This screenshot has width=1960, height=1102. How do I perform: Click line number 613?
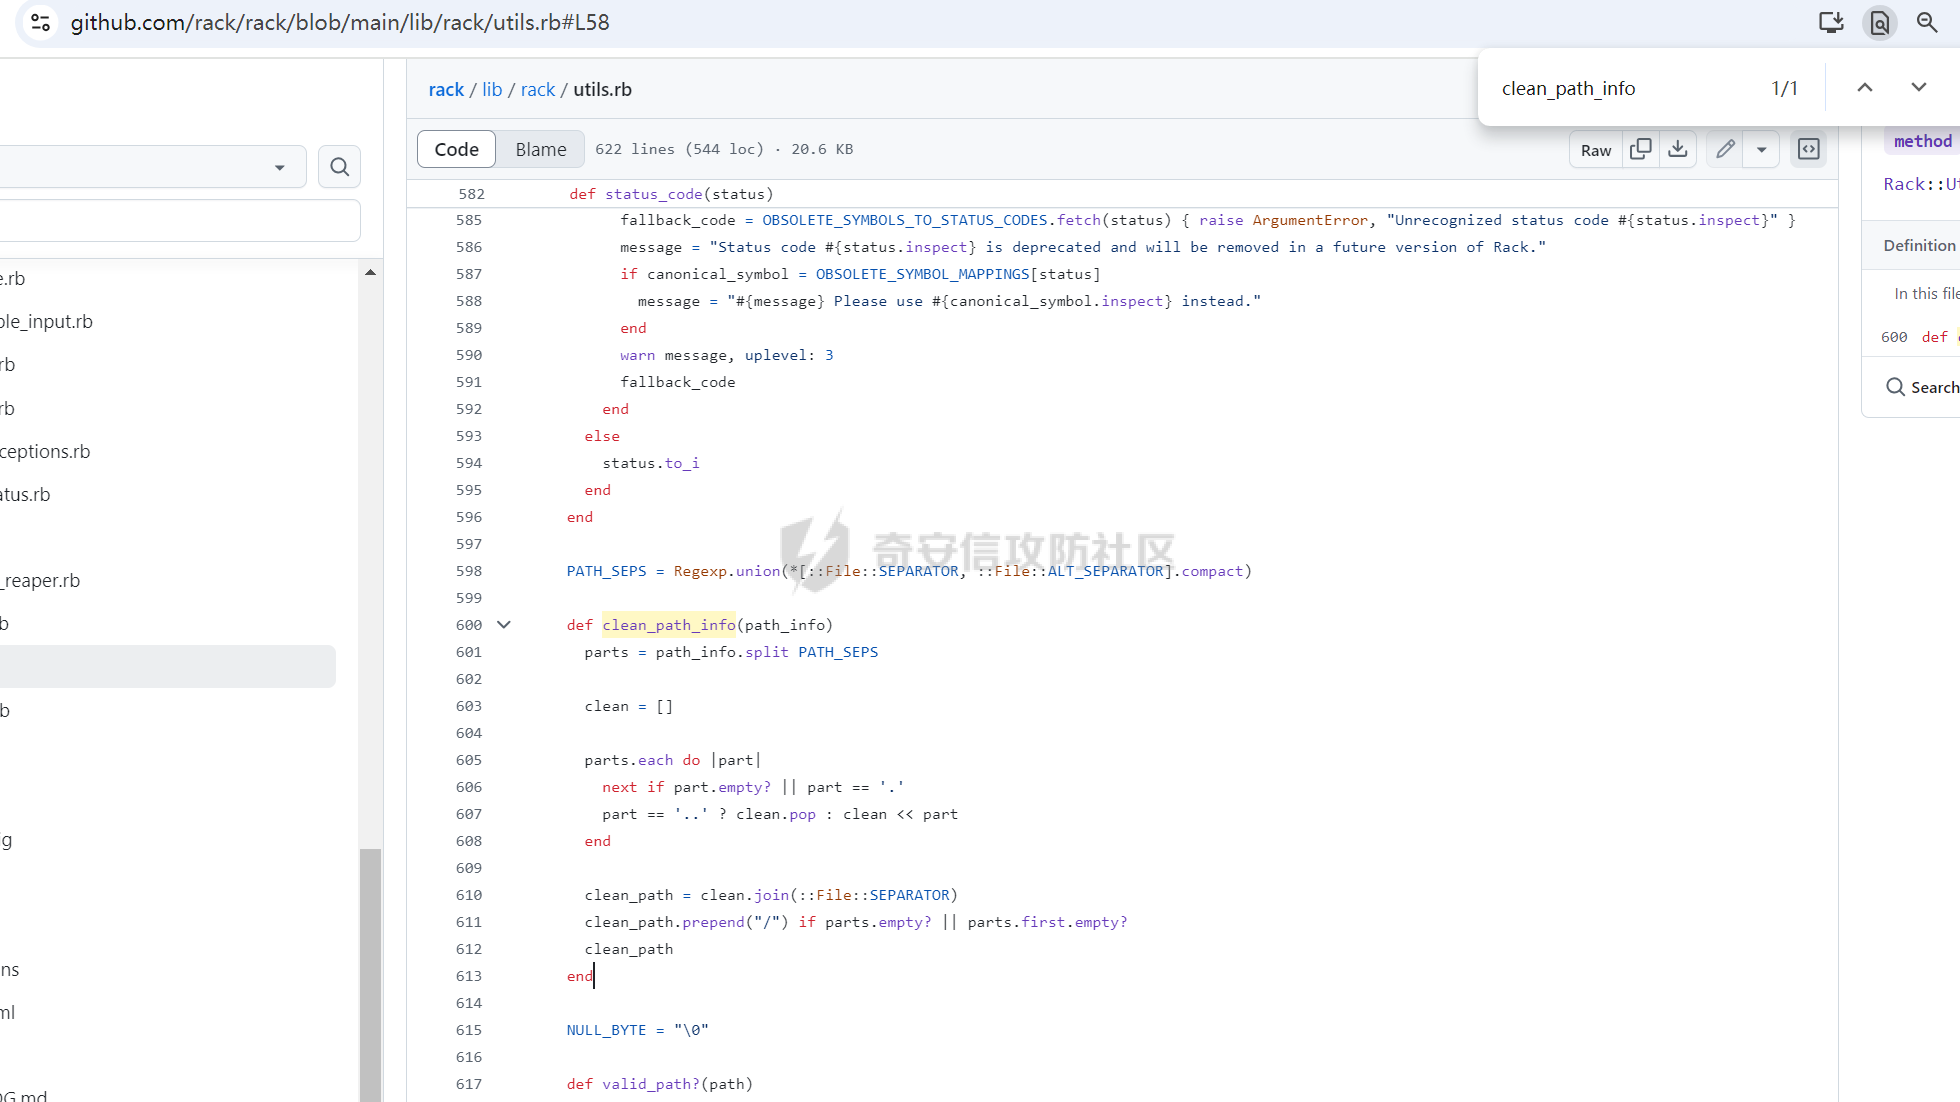point(469,976)
